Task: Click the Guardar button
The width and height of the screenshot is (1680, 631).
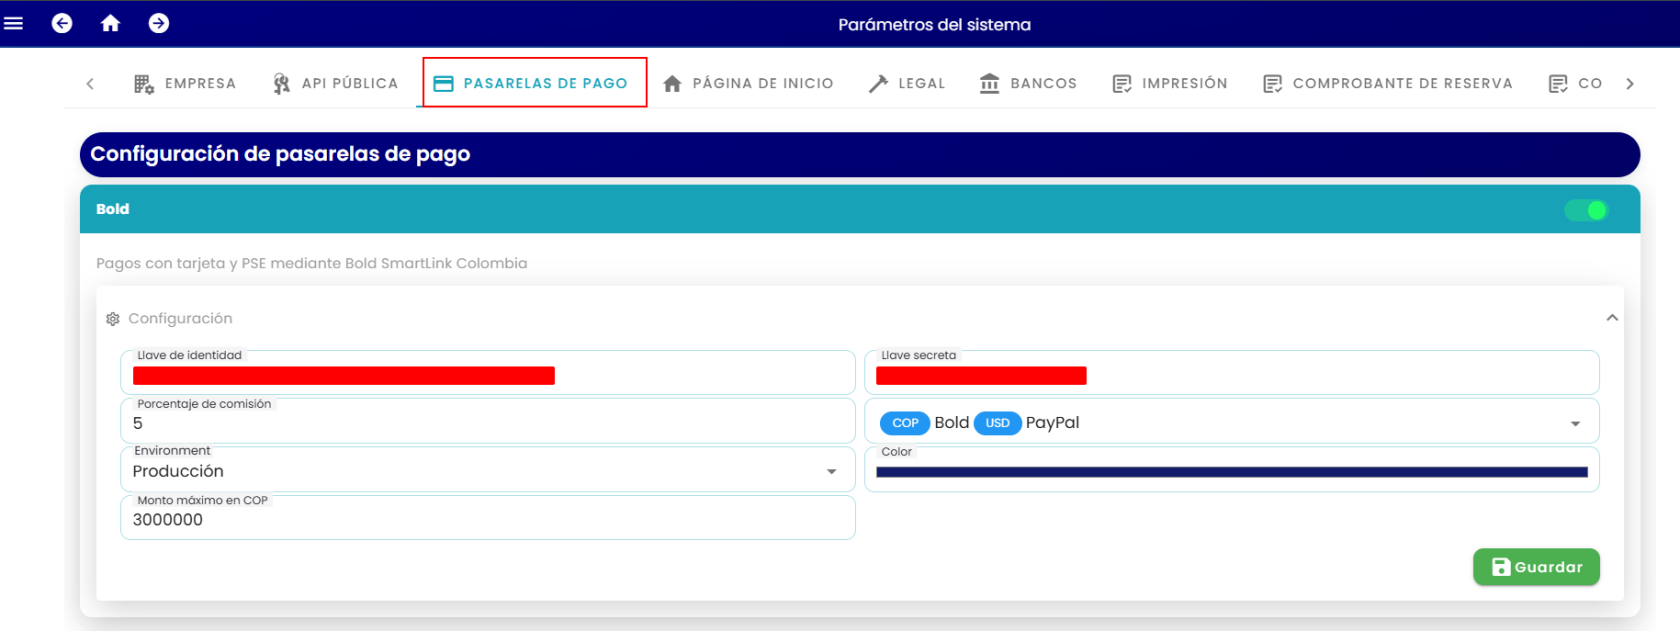Action: coord(1536,567)
